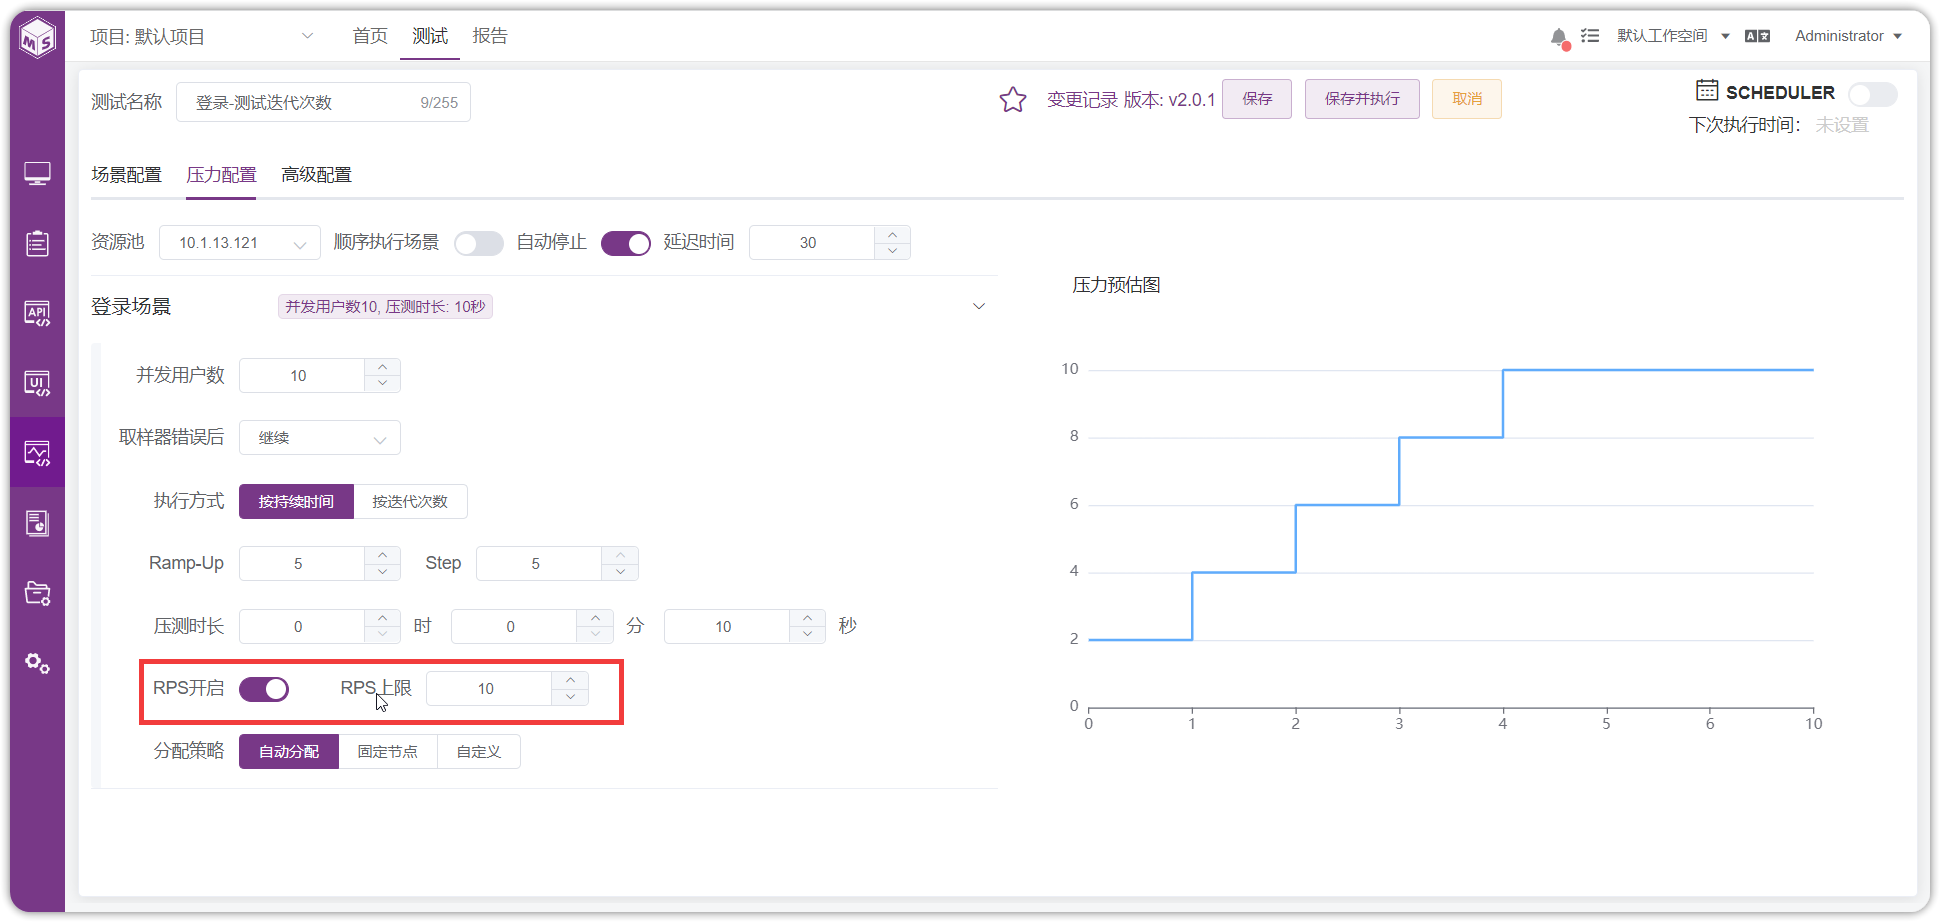Toggle the SCHEDULER switch

point(1872,94)
